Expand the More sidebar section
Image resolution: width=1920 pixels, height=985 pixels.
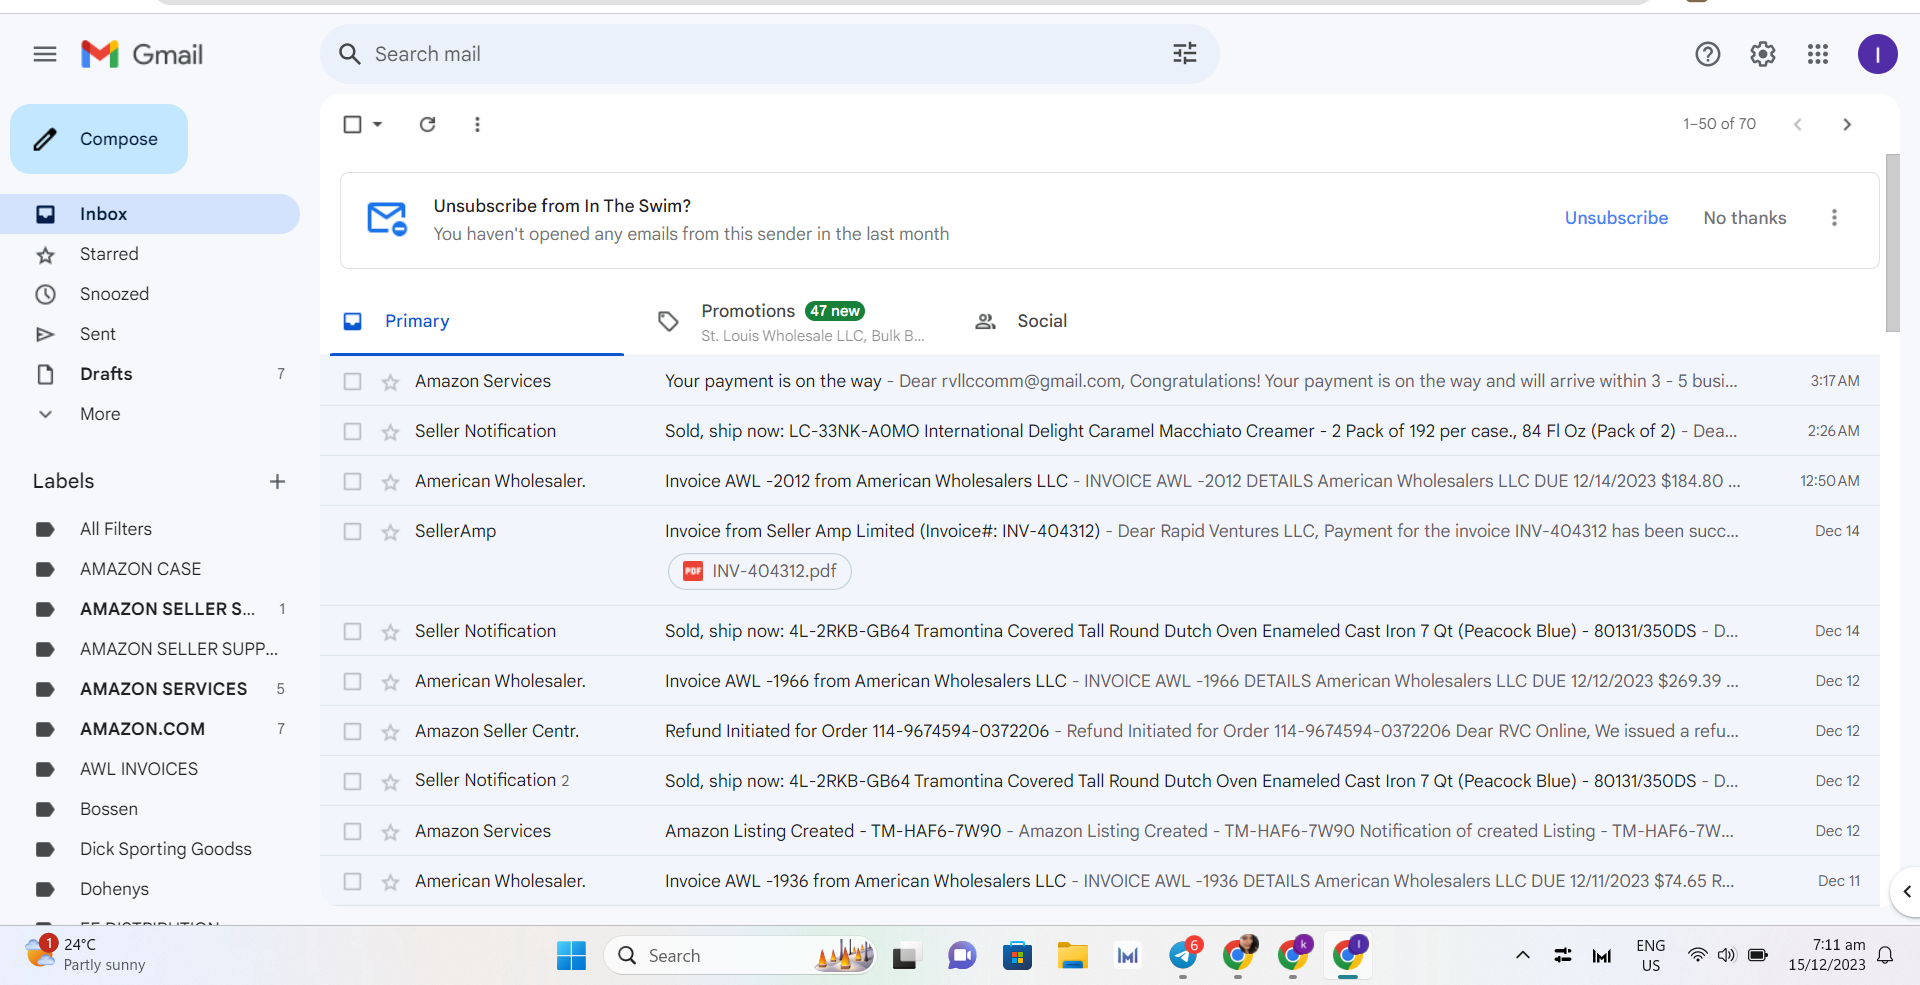(100, 414)
